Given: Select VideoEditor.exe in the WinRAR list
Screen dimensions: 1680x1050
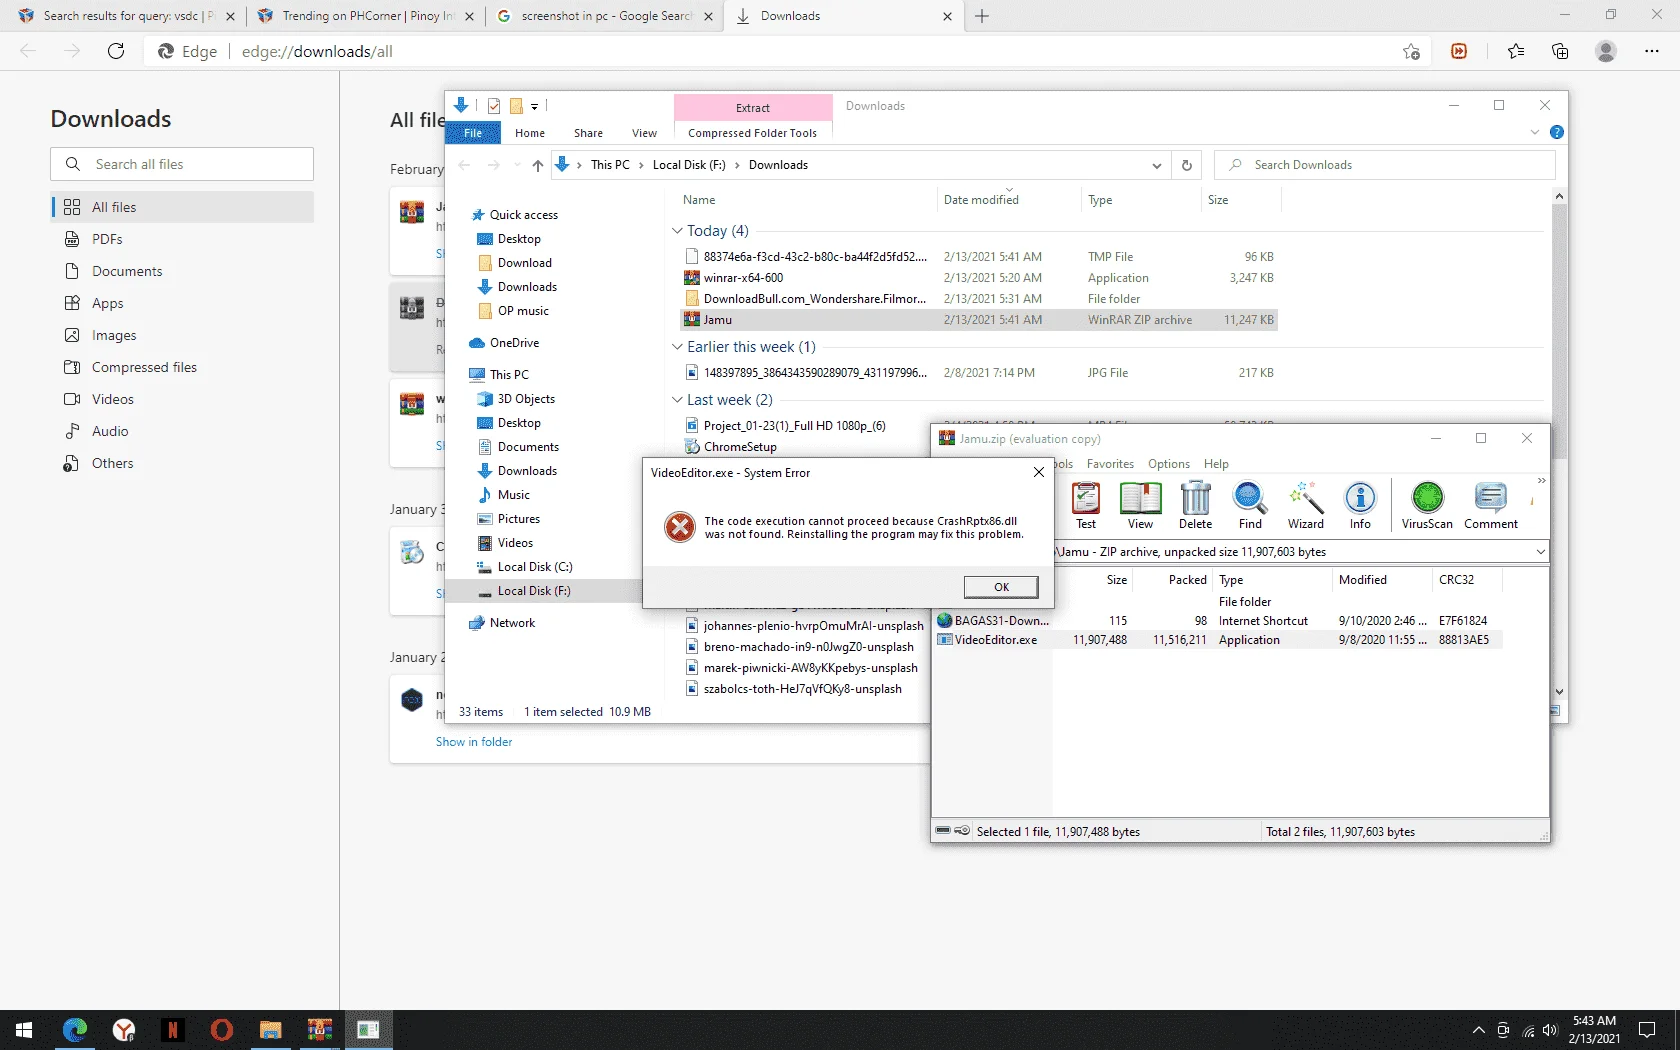Looking at the screenshot, I should pos(996,640).
